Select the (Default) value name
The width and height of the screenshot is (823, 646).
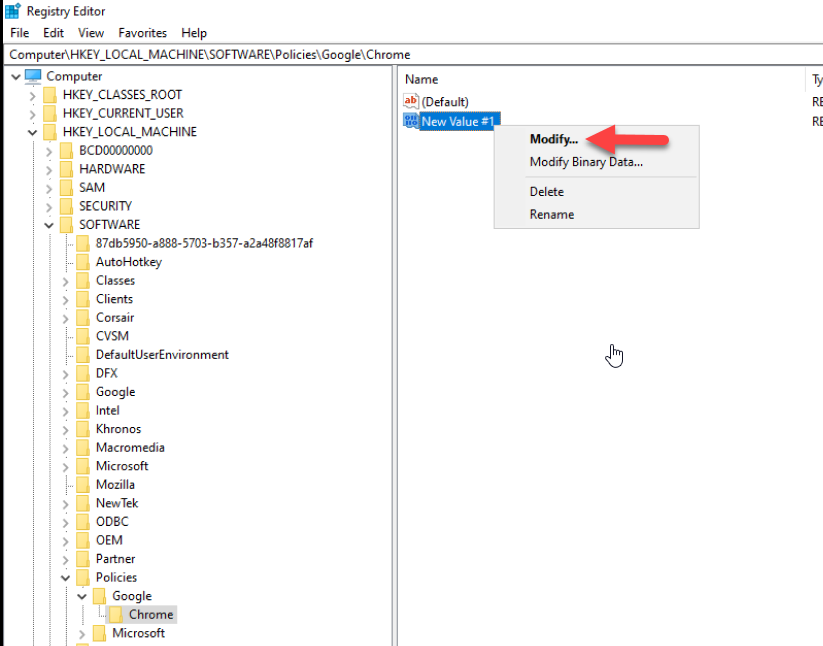click(x=445, y=101)
